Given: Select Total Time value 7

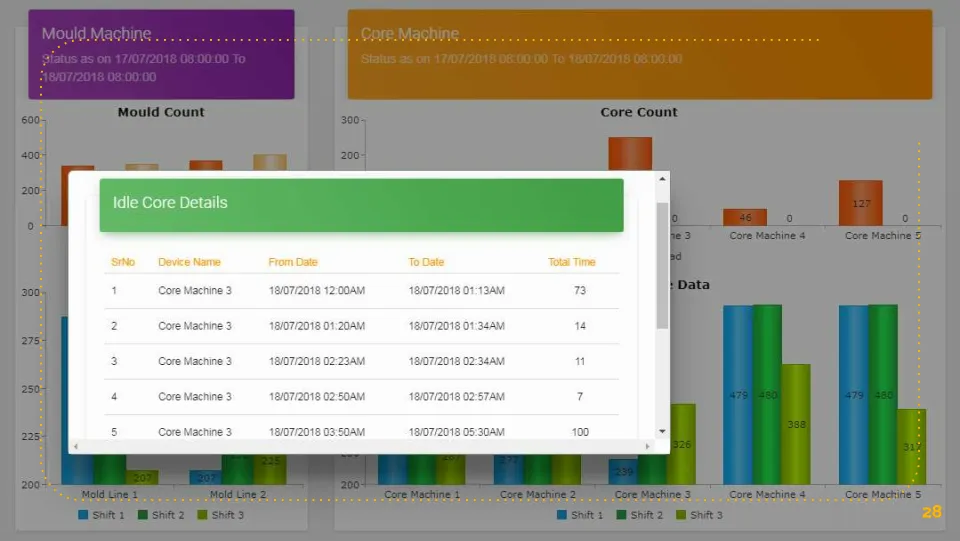Looking at the screenshot, I should pos(580,397).
